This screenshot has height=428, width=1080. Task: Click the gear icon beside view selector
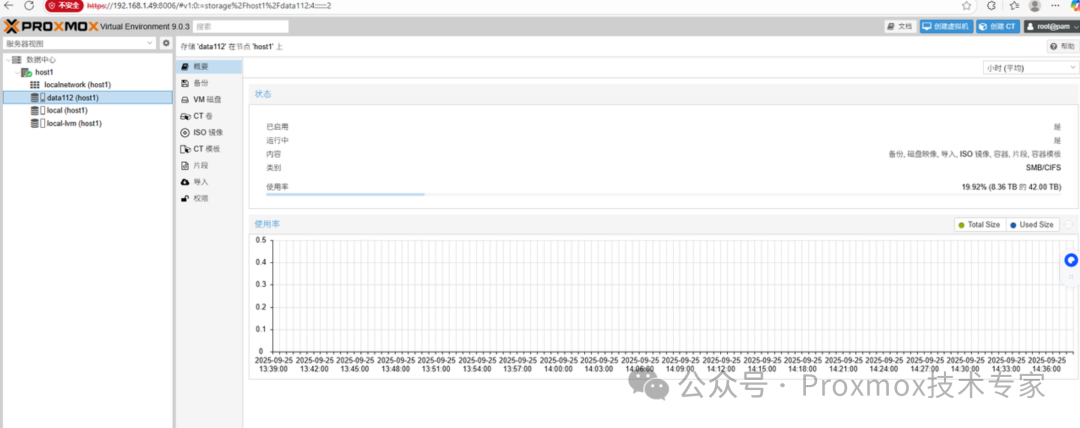click(166, 43)
